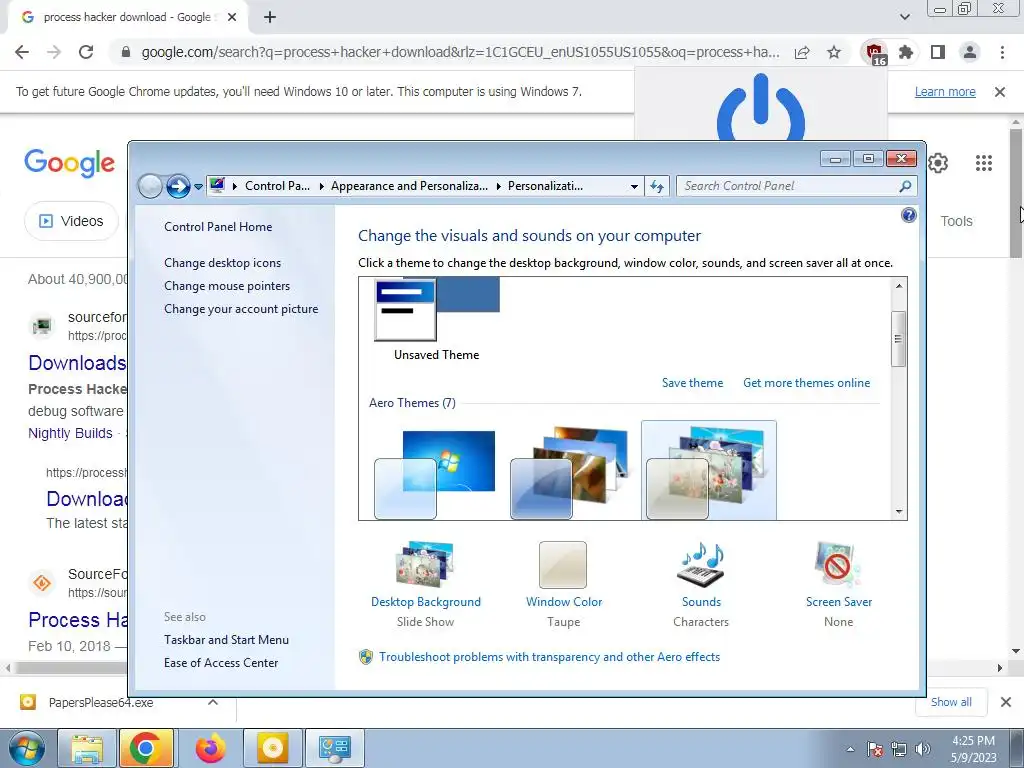The height and width of the screenshot is (768, 1024).
Task: Open Control Panel Home
Action: [x=218, y=227]
